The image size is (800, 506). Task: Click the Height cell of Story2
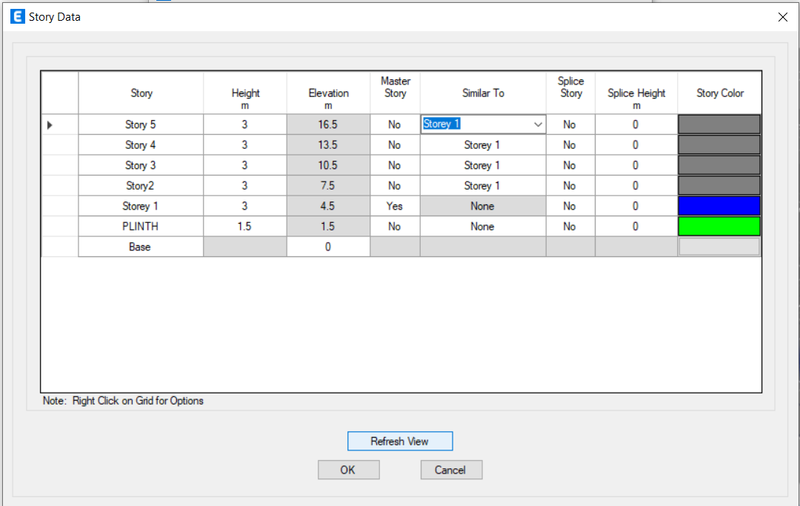click(245, 186)
